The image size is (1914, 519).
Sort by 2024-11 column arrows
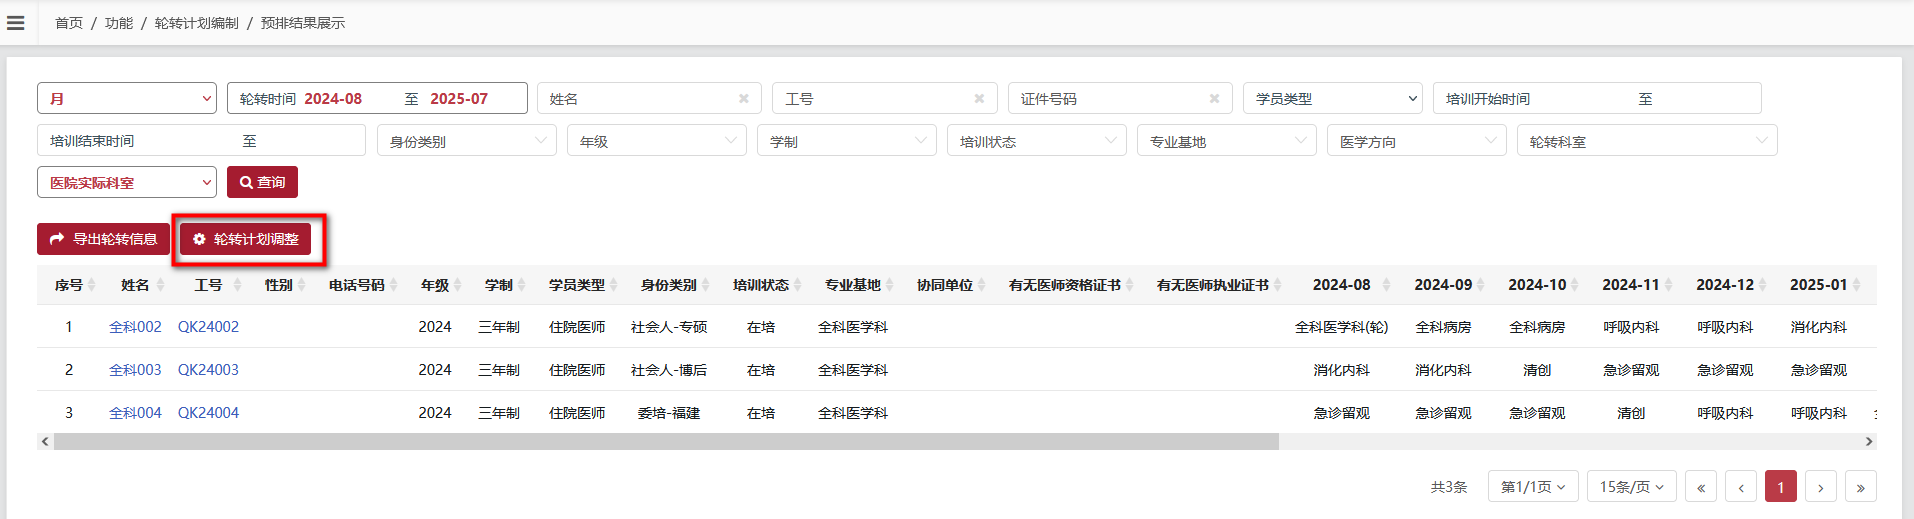click(x=1669, y=285)
